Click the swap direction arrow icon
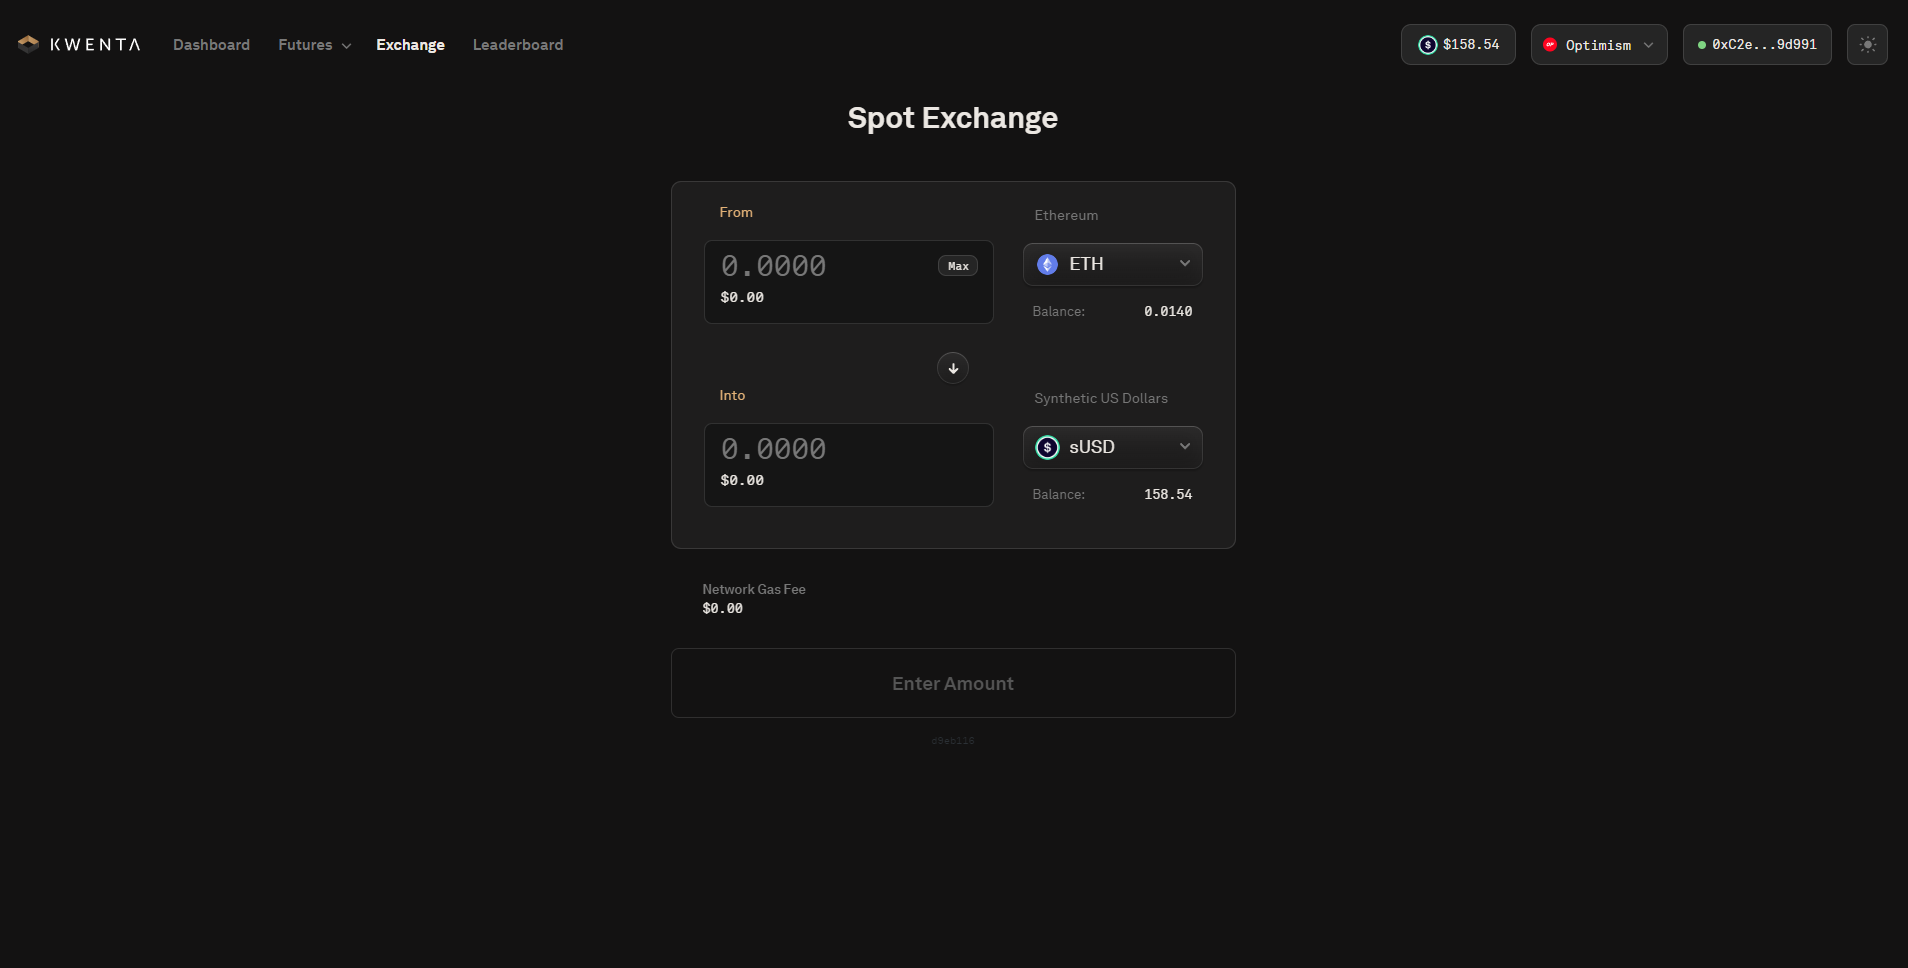The height and width of the screenshot is (968, 1908). (x=952, y=368)
